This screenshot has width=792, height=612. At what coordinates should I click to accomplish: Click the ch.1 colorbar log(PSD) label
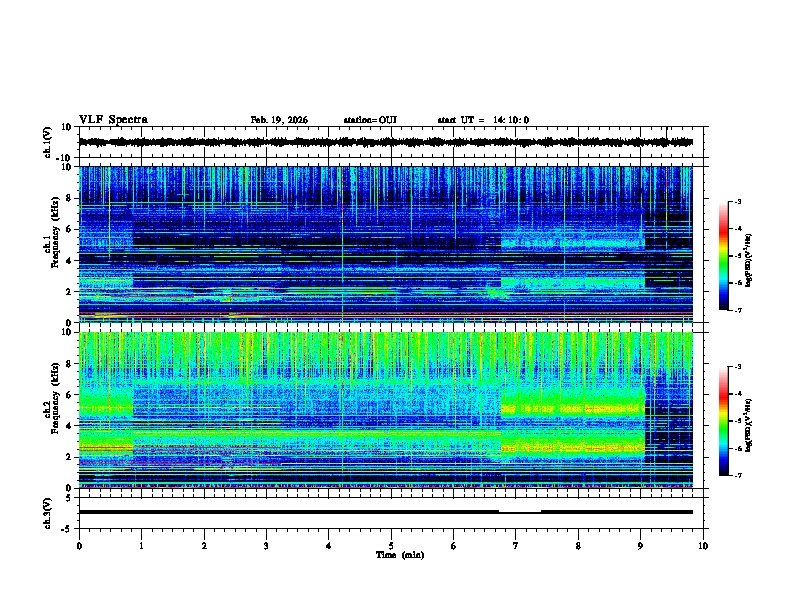click(748, 260)
